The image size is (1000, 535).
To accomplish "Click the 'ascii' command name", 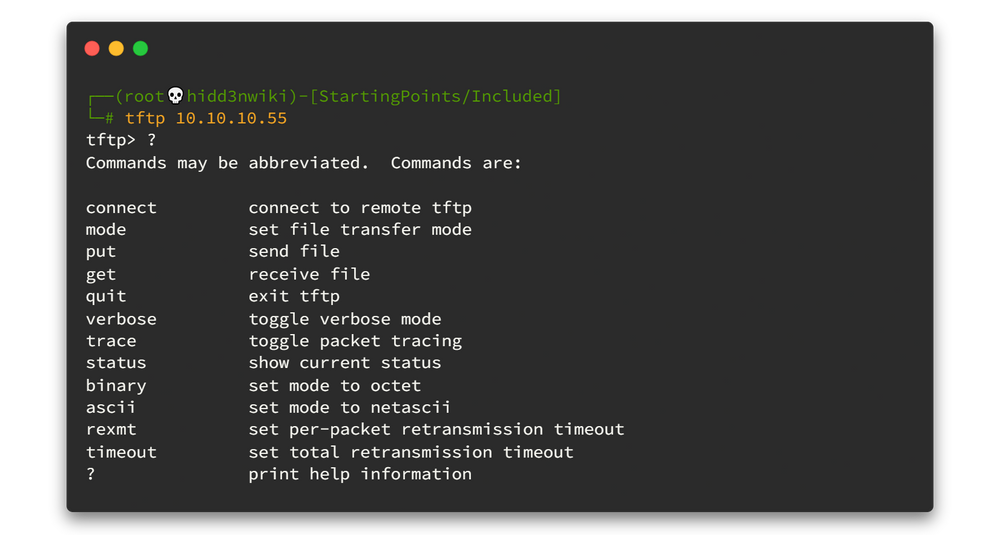I will 111,408.
